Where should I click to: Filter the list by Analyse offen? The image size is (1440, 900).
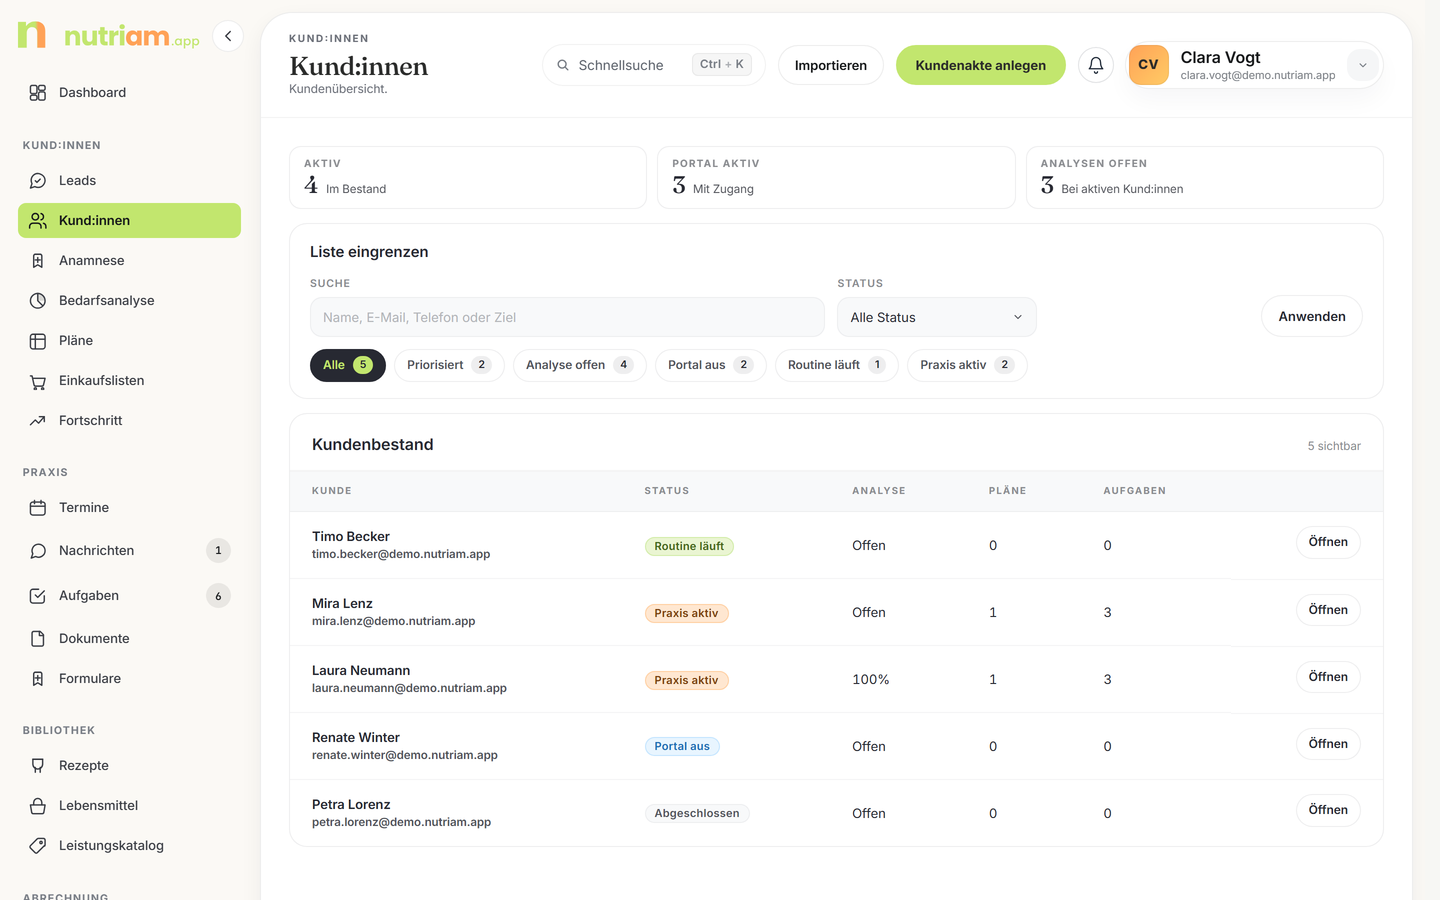[x=580, y=365]
